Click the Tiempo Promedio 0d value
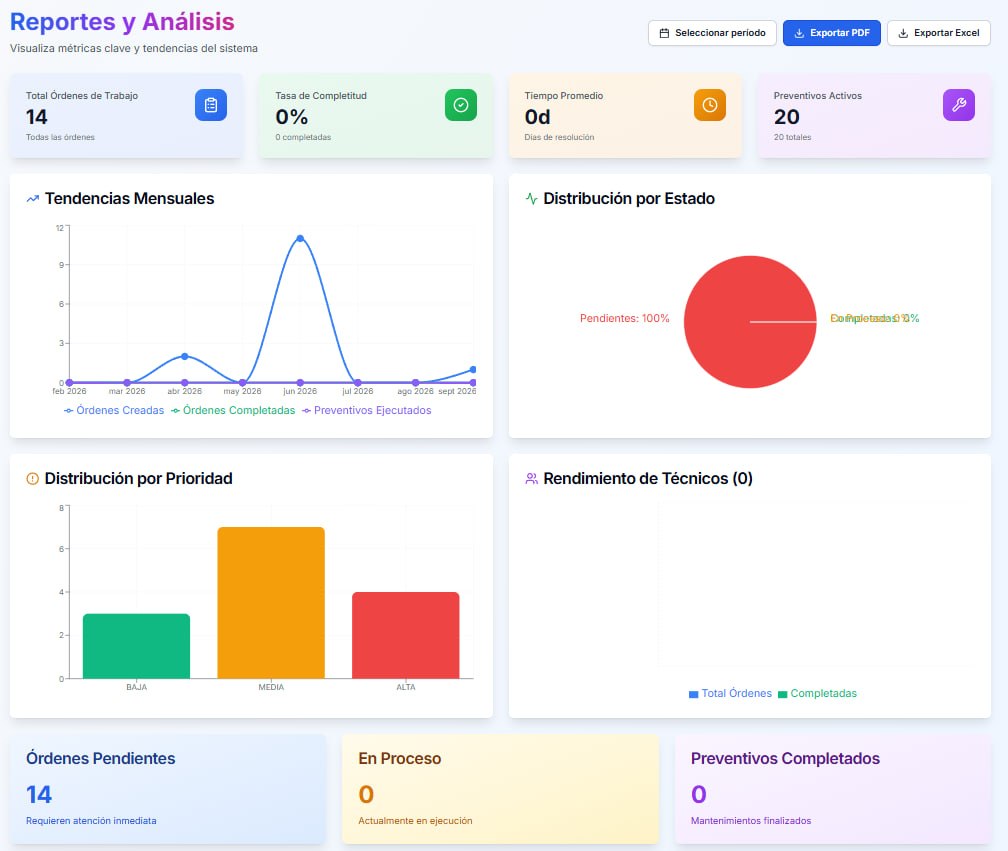This screenshot has width=1008, height=851. 537,117
